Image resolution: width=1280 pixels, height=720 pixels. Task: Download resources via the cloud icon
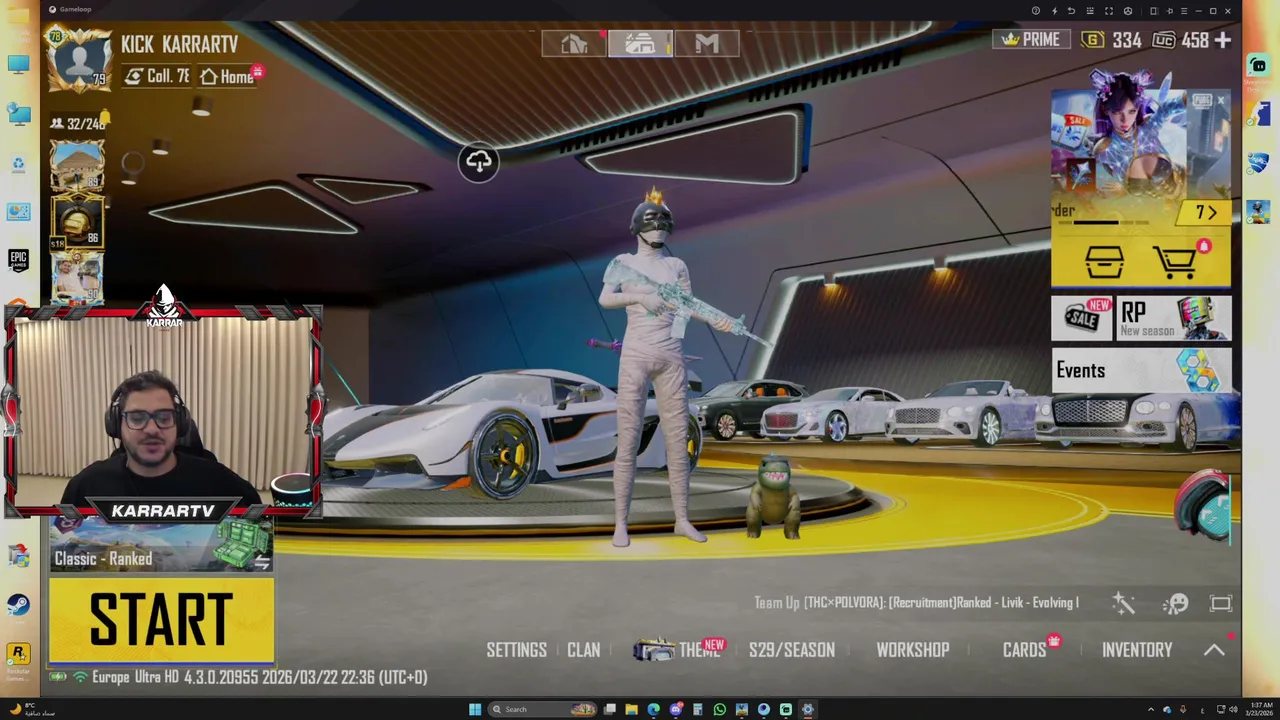pyautogui.click(x=478, y=162)
